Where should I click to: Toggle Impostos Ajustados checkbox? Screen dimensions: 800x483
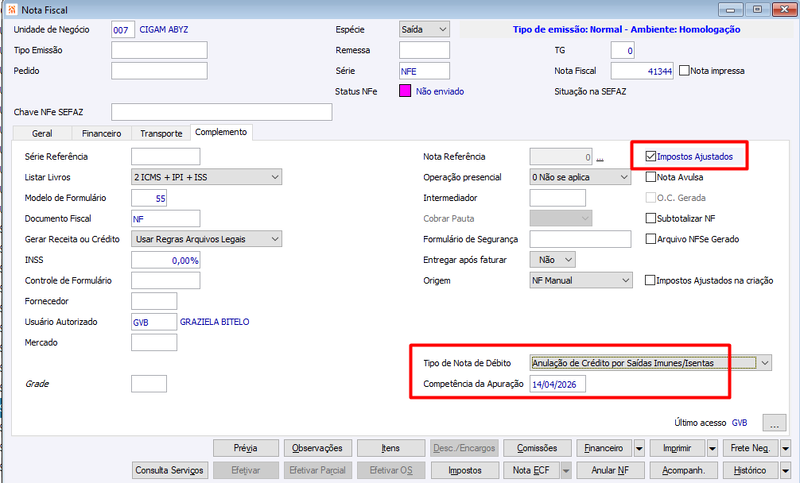(x=651, y=157)
